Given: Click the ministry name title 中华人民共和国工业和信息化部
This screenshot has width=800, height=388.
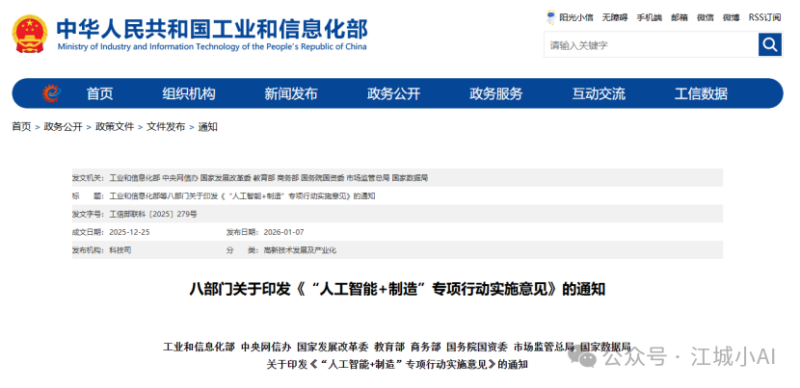Looking at the screenshot, I should (x=212, y=29).
